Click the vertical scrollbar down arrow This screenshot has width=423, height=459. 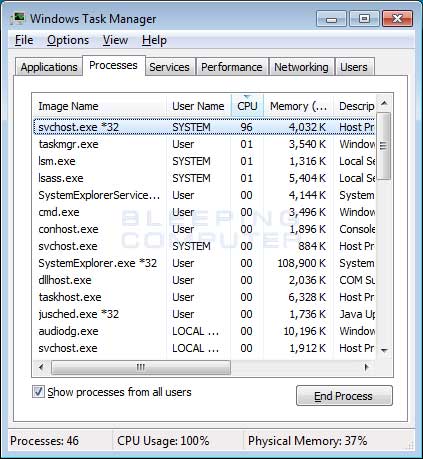384,350
